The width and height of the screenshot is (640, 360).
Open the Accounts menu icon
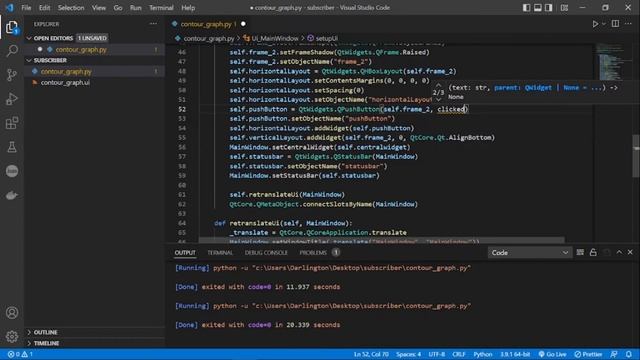coord(12,313)
